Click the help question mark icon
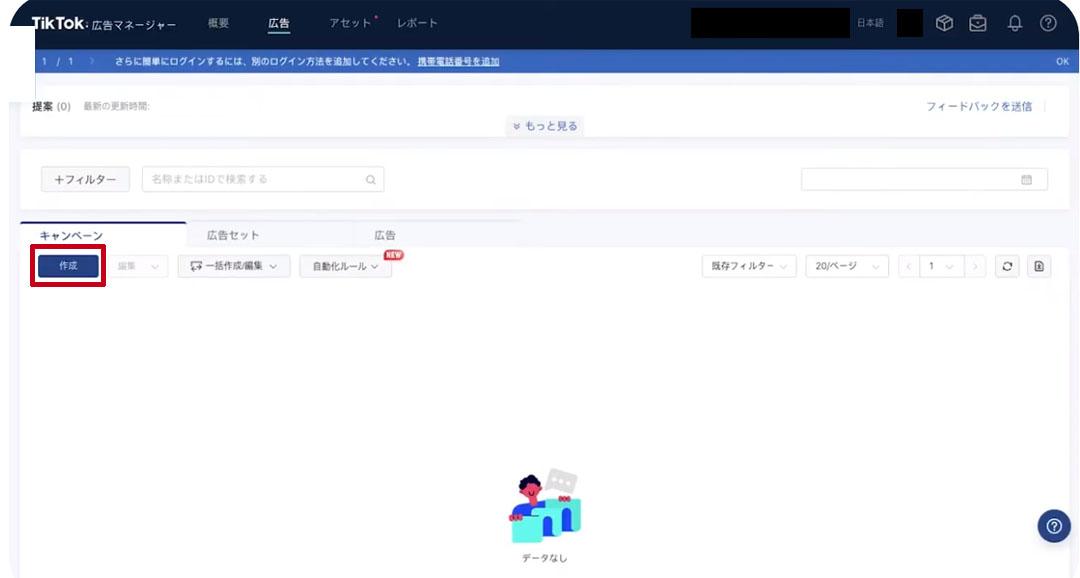 (x=1047, y=21)
